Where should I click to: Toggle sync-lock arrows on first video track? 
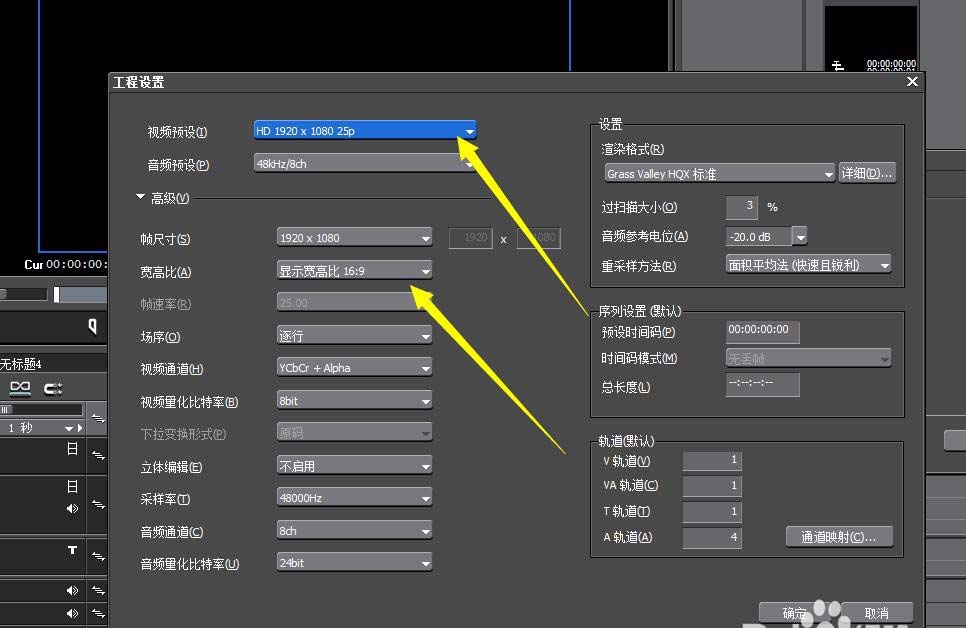click(x=98, y=455)
